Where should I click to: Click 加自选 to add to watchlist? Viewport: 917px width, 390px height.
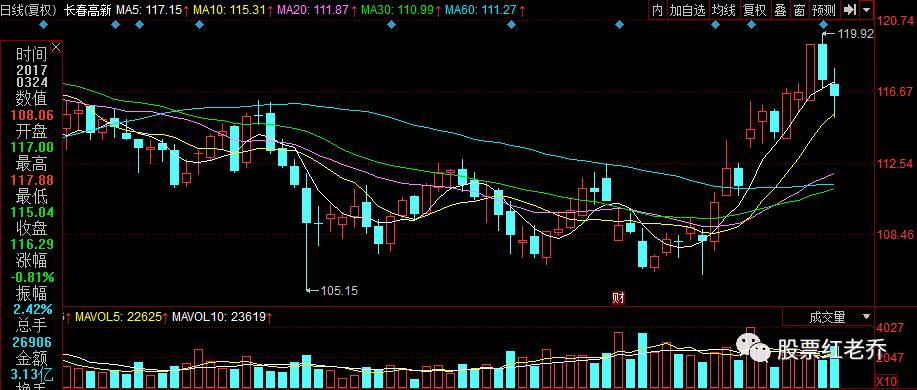pyautogui.click(x=688, y=10)
